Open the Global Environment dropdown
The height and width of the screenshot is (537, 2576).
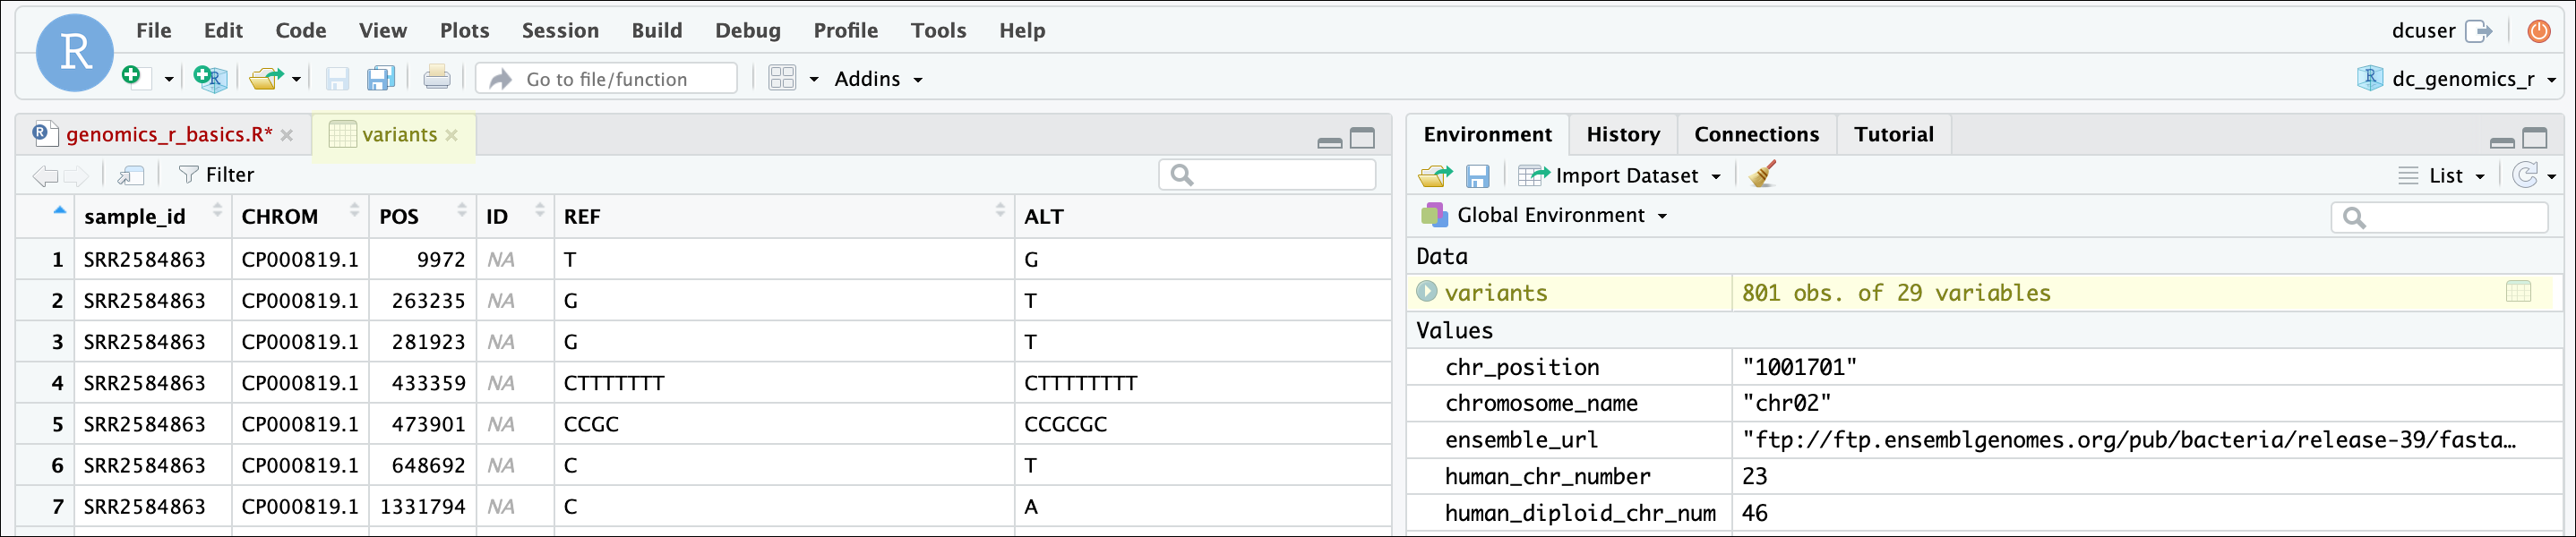(x=1544, y=216)
